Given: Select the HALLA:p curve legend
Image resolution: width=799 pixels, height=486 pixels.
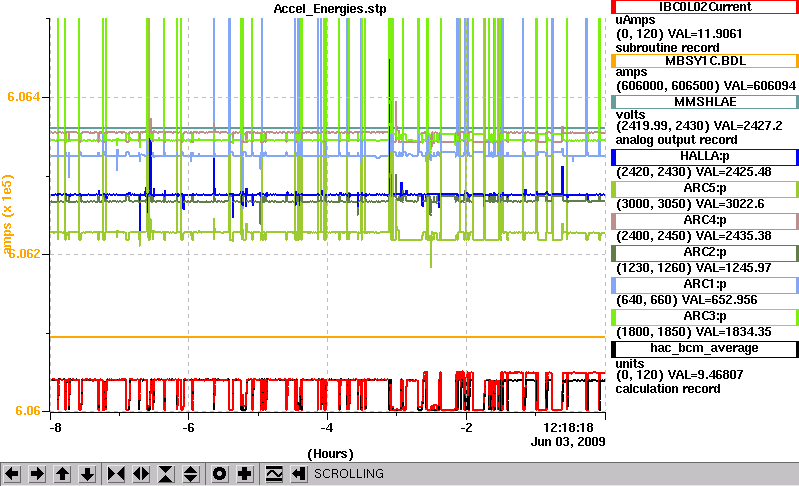Looking at the screenshot, I should tap(705, 157).
